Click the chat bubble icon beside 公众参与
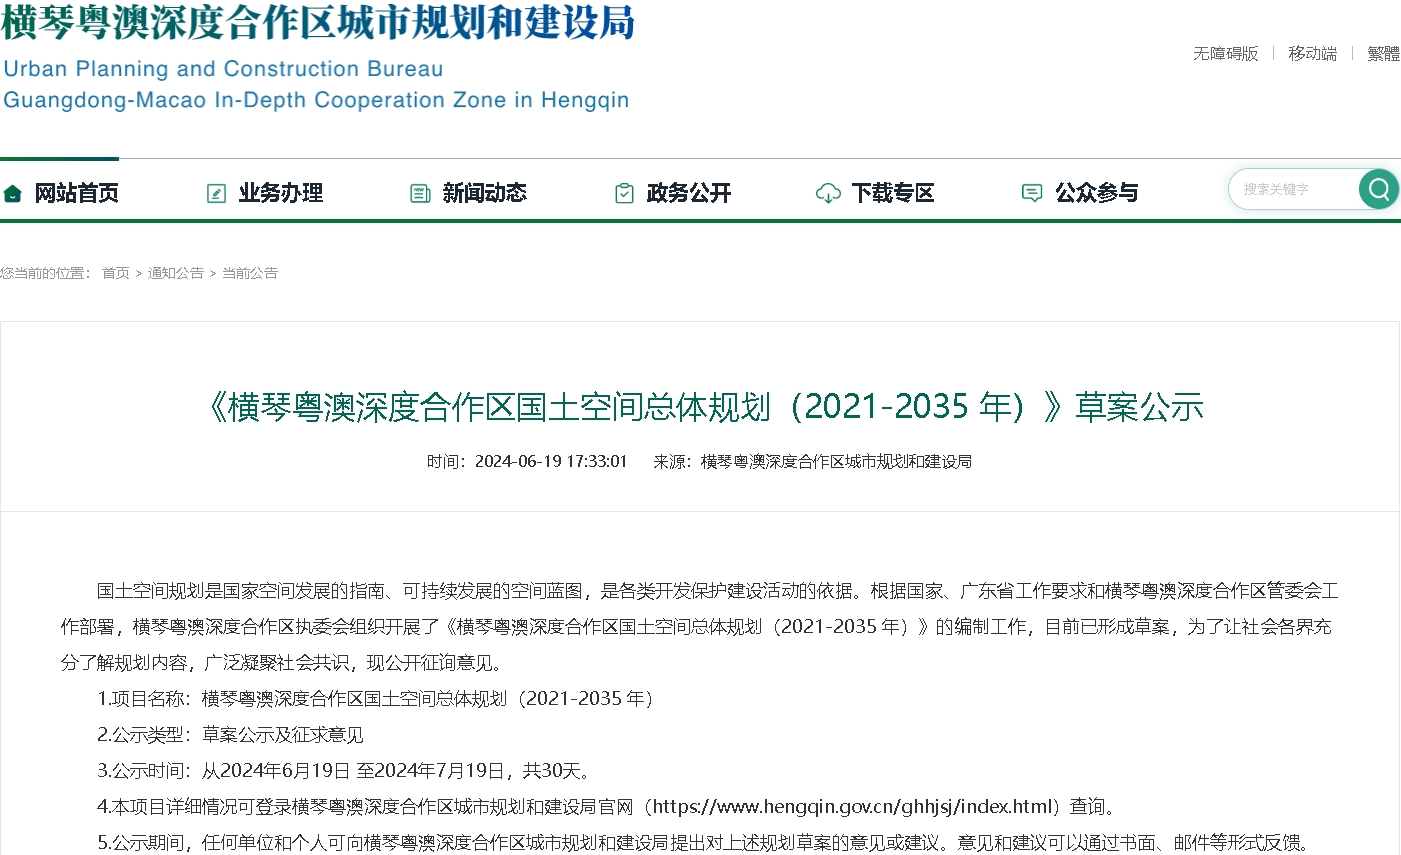 point(1032,193)
